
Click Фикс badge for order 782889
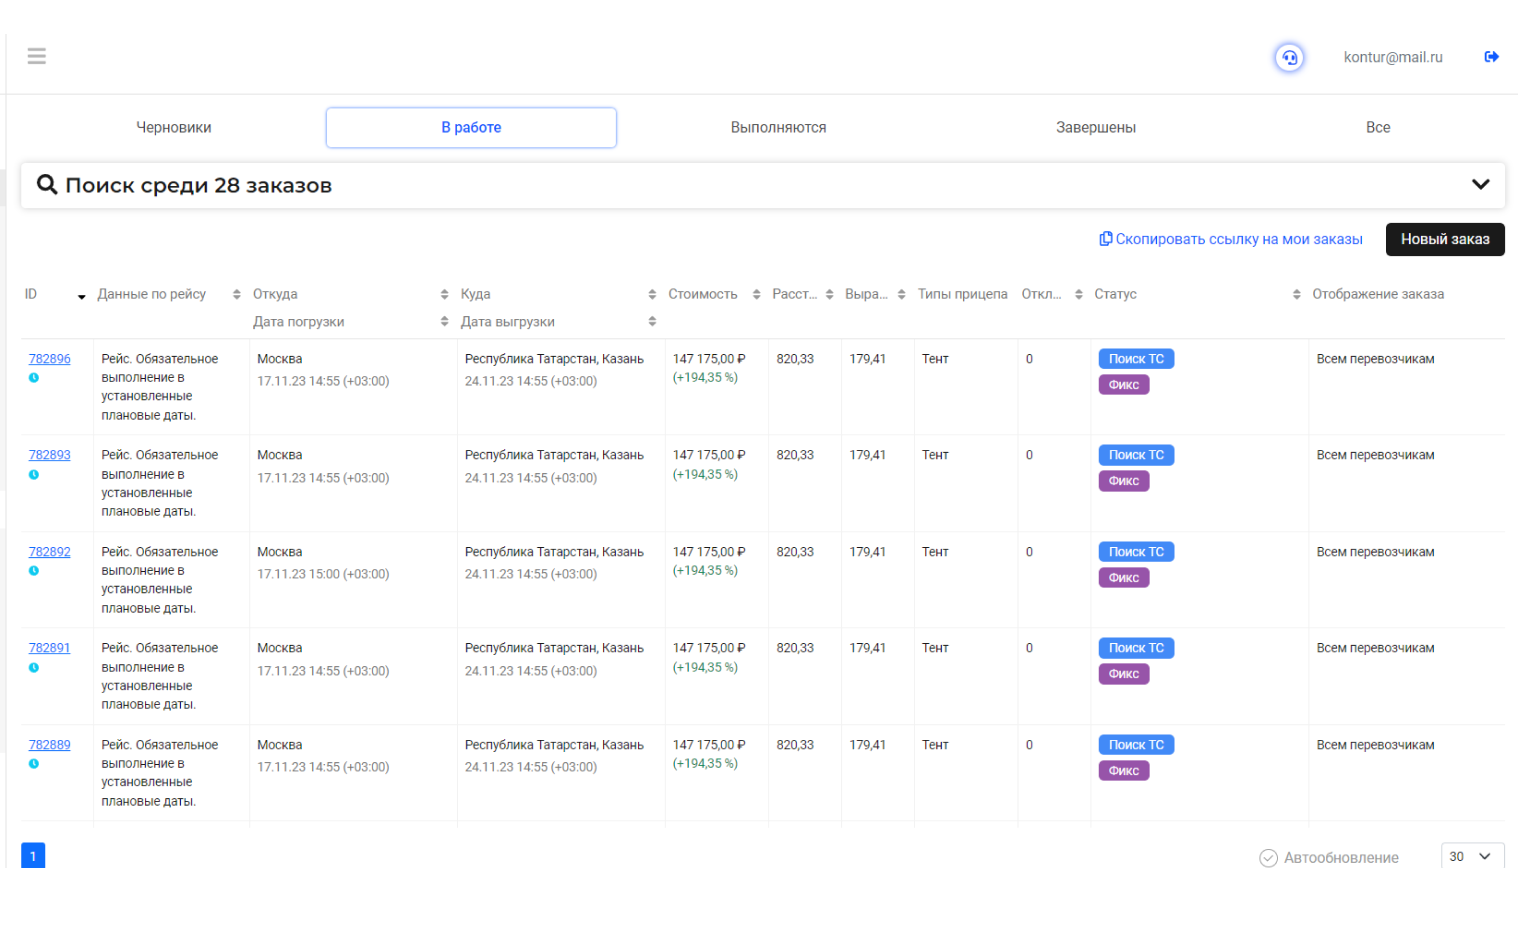coord(1124,771)
